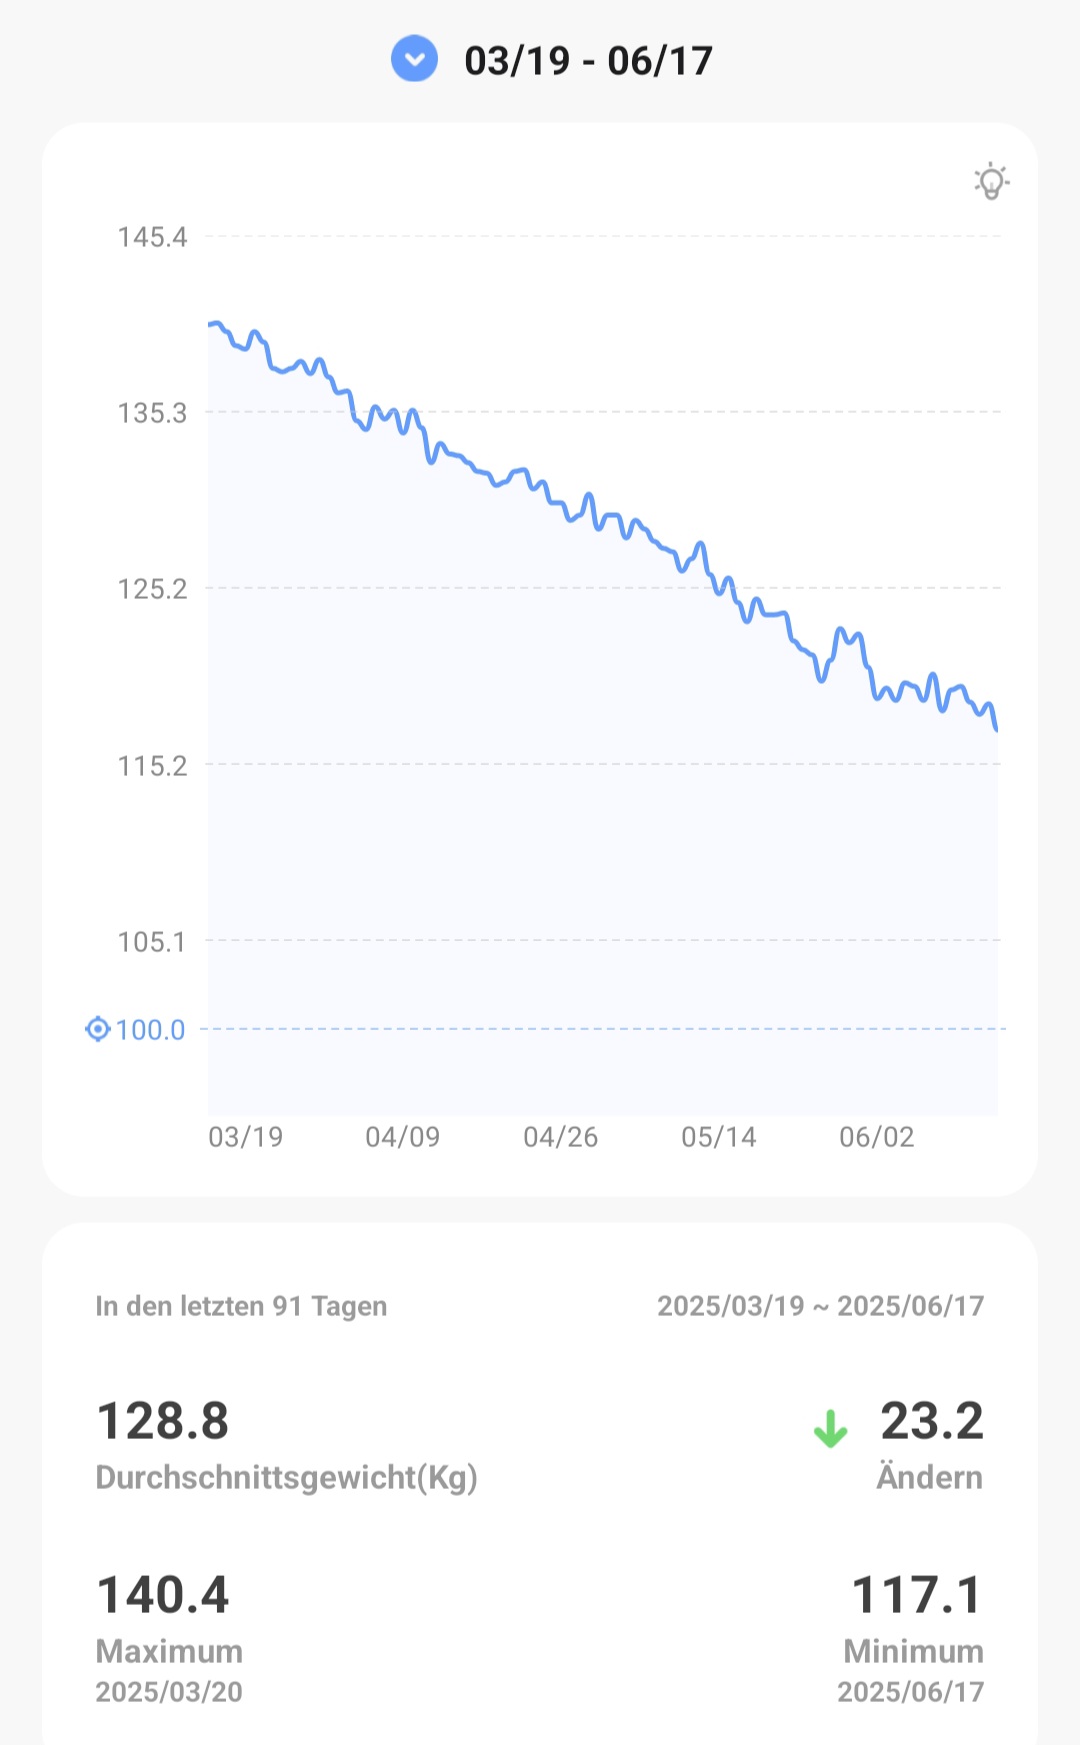
Task: Click the 04/09 x-axis date label
Action: coord(402,1137)
